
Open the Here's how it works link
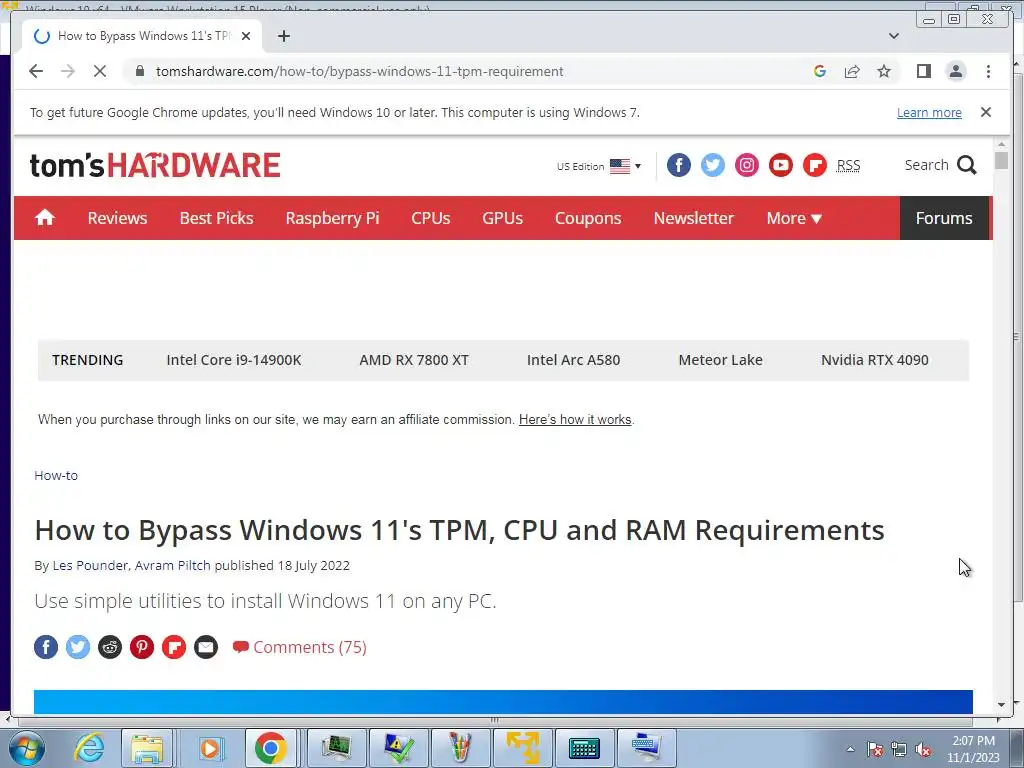click(575, 419)
